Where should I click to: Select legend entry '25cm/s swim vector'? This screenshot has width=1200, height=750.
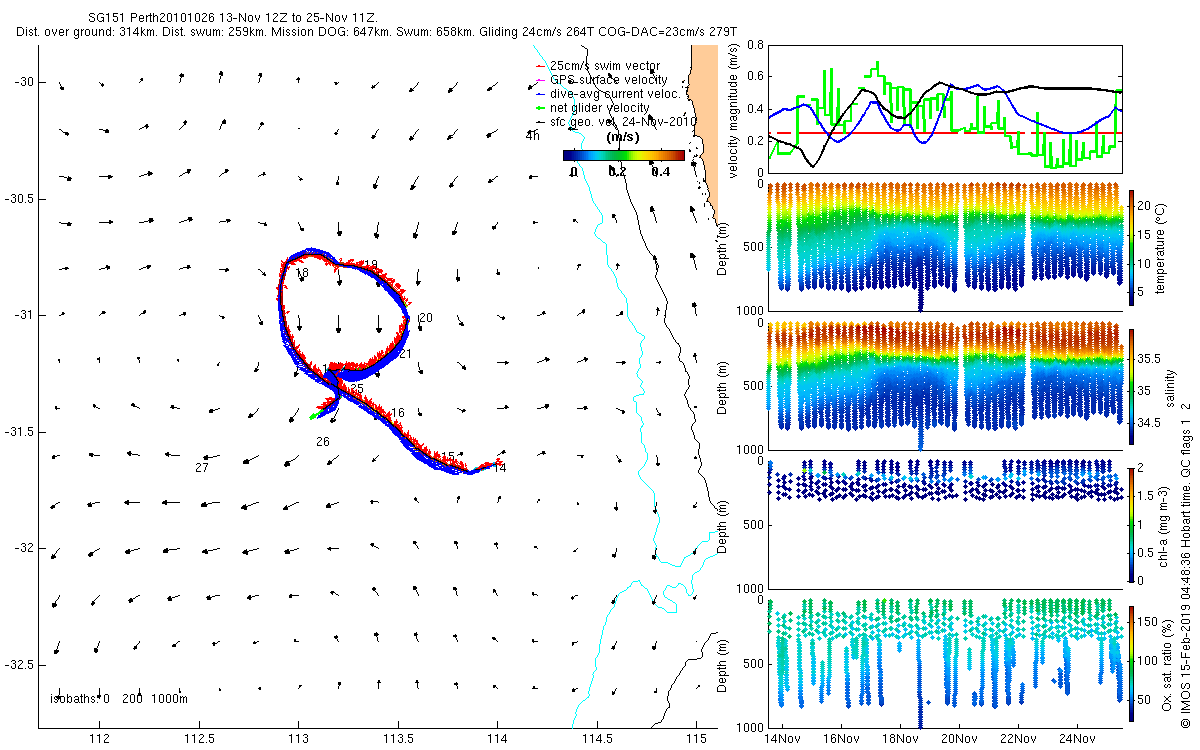coord(607,66)
